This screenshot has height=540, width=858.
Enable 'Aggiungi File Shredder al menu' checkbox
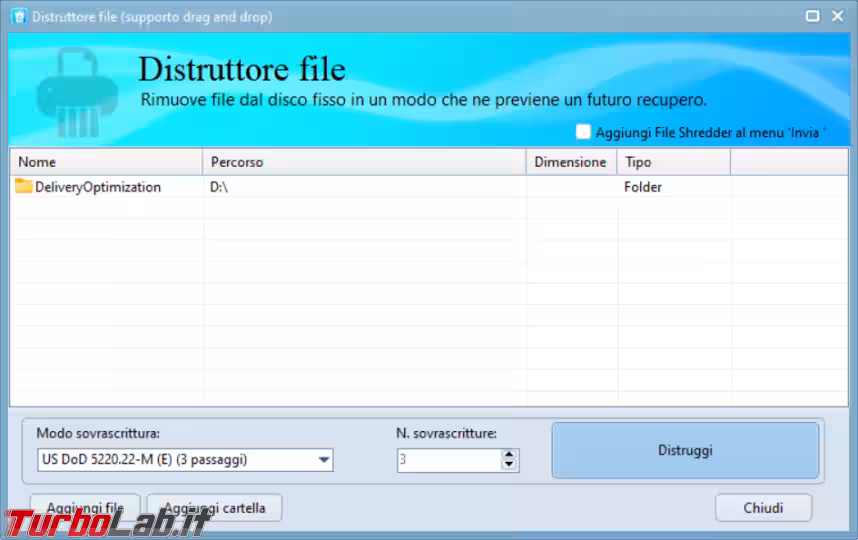point(584,132)
